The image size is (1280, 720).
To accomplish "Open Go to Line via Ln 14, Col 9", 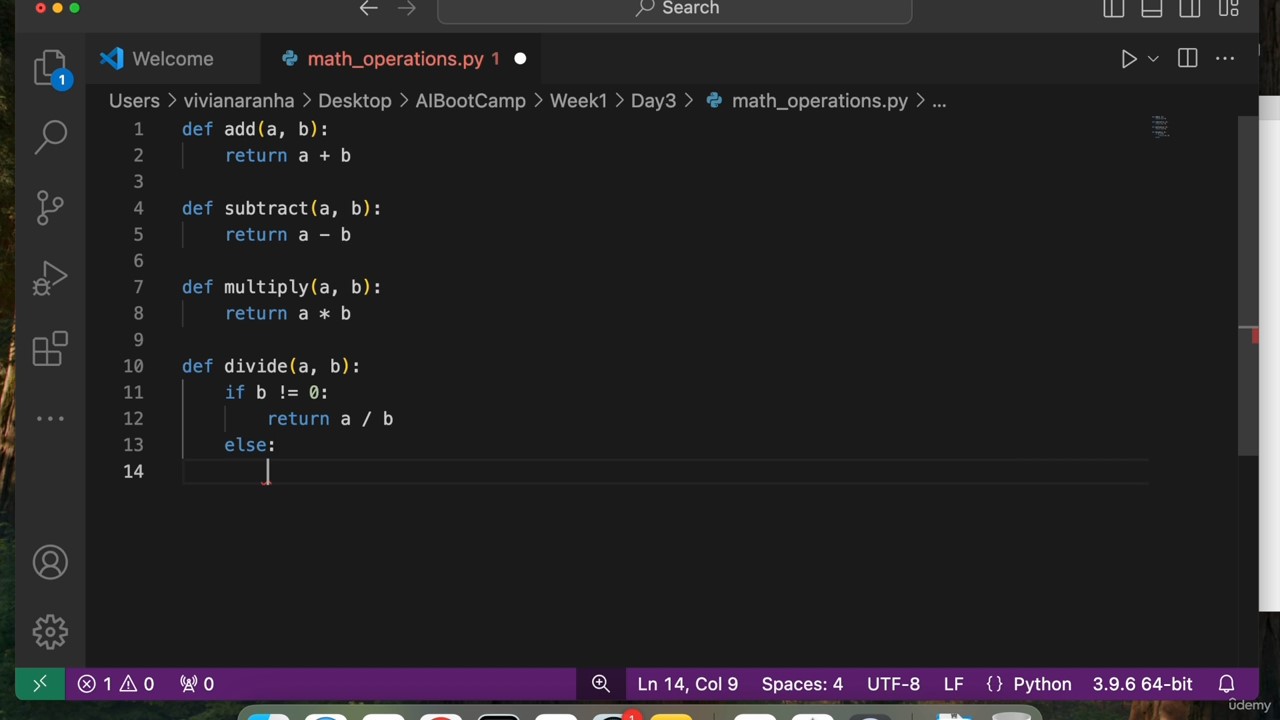I will point(687,684).
